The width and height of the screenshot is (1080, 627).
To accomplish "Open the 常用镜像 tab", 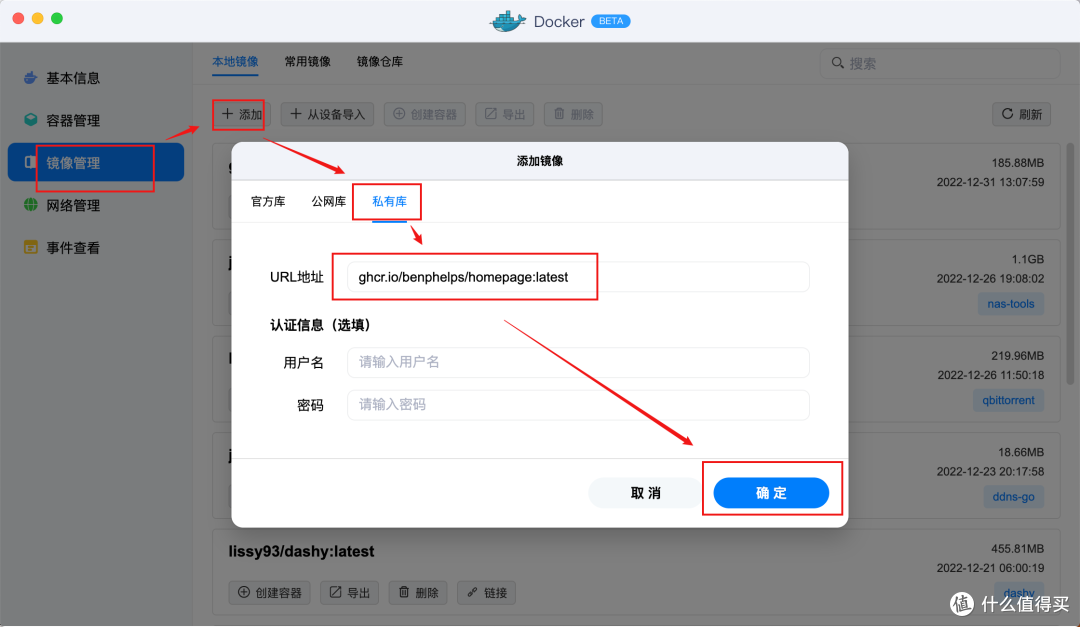I will (x=307, y=61).
